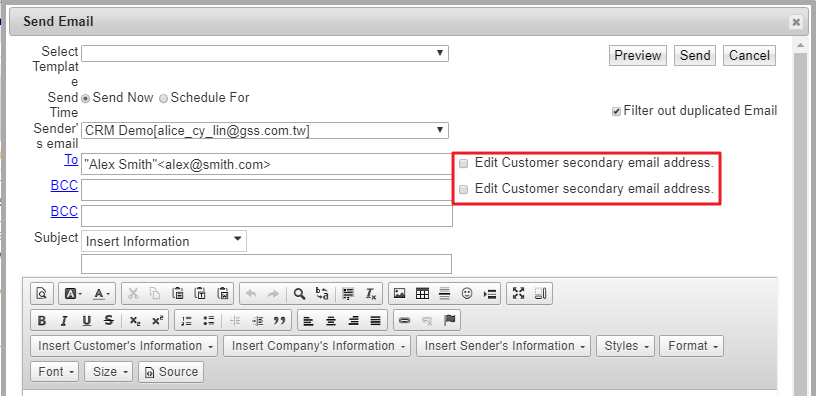Insert an Anchor with flag icon
This screenshot has width=816, height=396.
[x=449, y=321]
